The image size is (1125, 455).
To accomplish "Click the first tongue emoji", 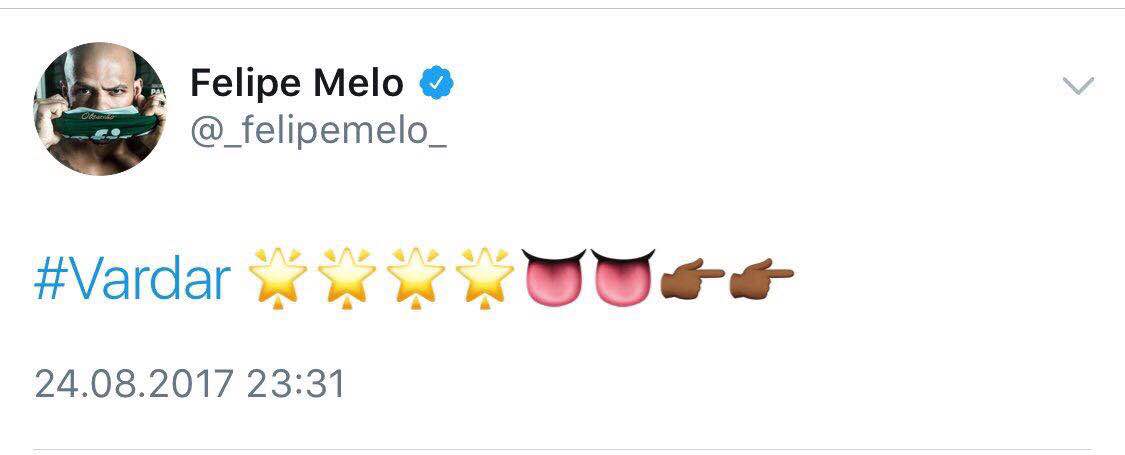I will (555, 277).
